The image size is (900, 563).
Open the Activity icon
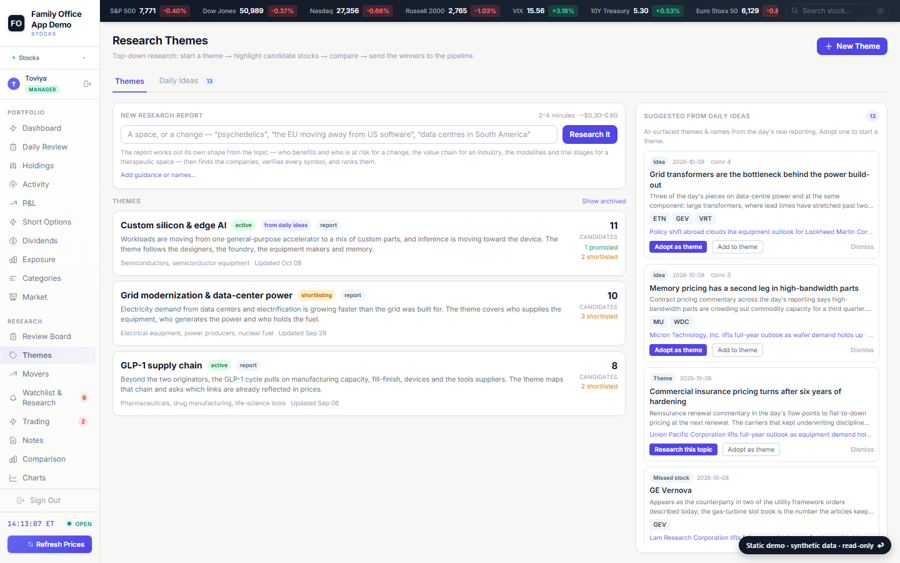click(13, 184)
